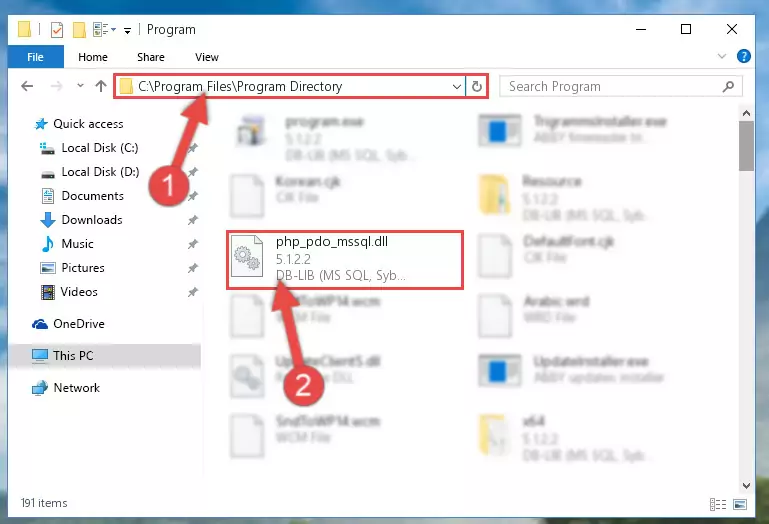Go back with the left arrow
Image resolution: width=769 pixels, height=524 pixels.
click(x=27, y=86)
